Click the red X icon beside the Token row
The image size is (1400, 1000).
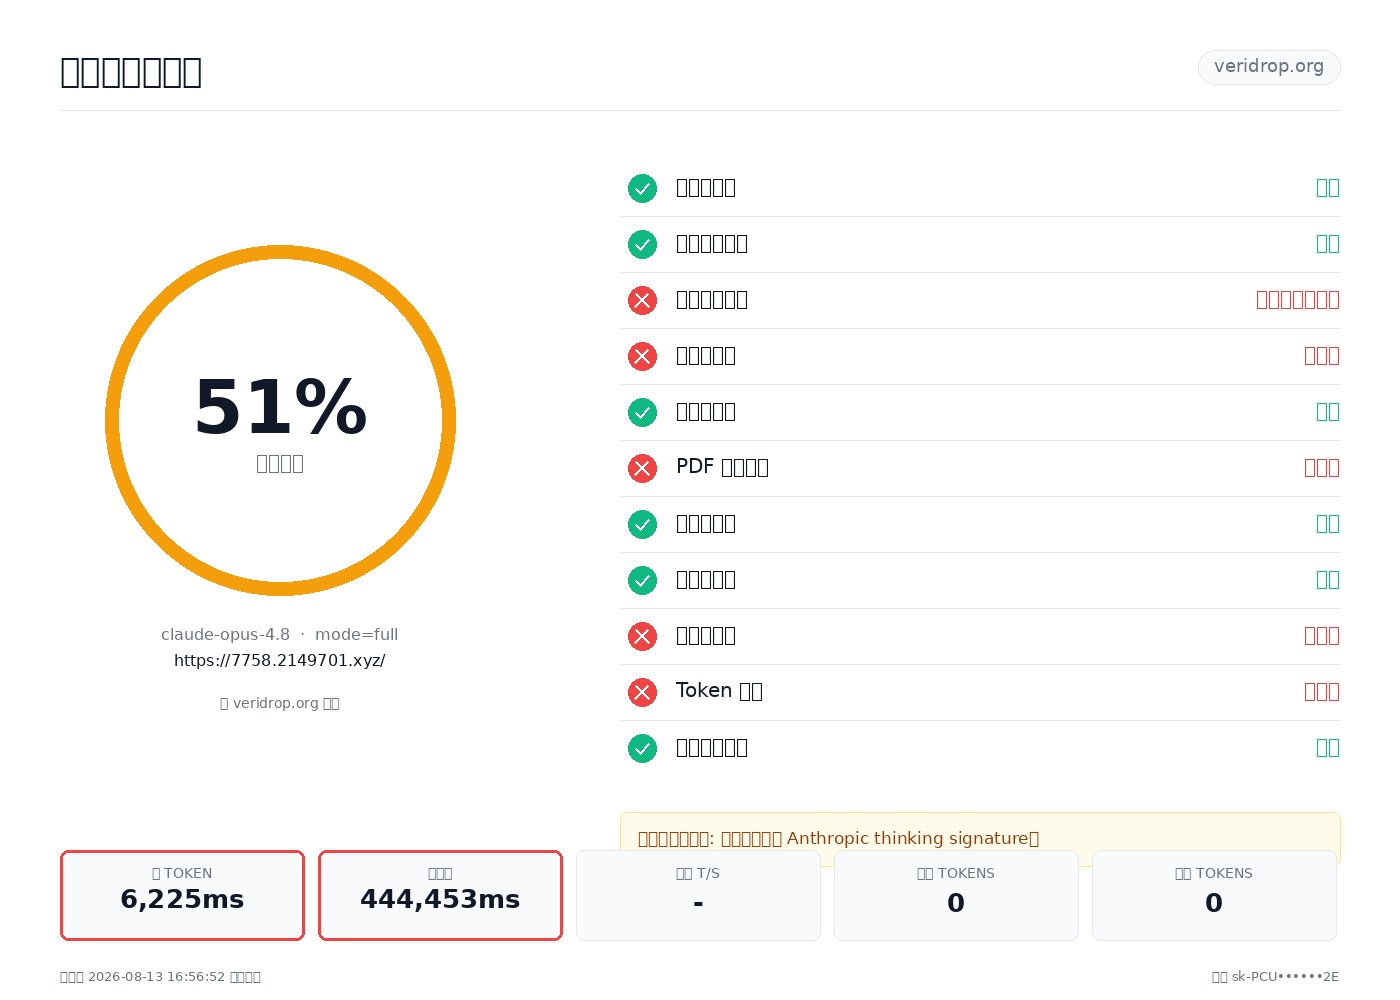(x=642, y=692)
